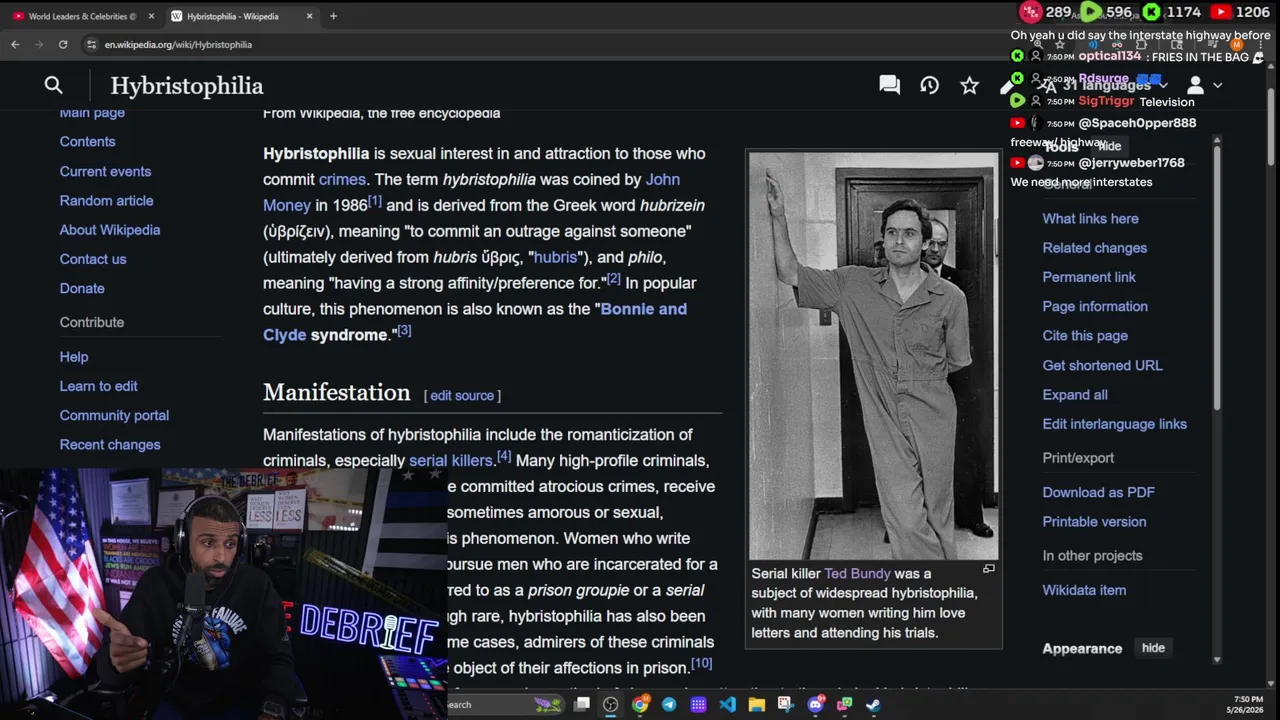Reload the page in Chrome
Image resolution: width=1280 pixels, height=720 pixels.
63,44
